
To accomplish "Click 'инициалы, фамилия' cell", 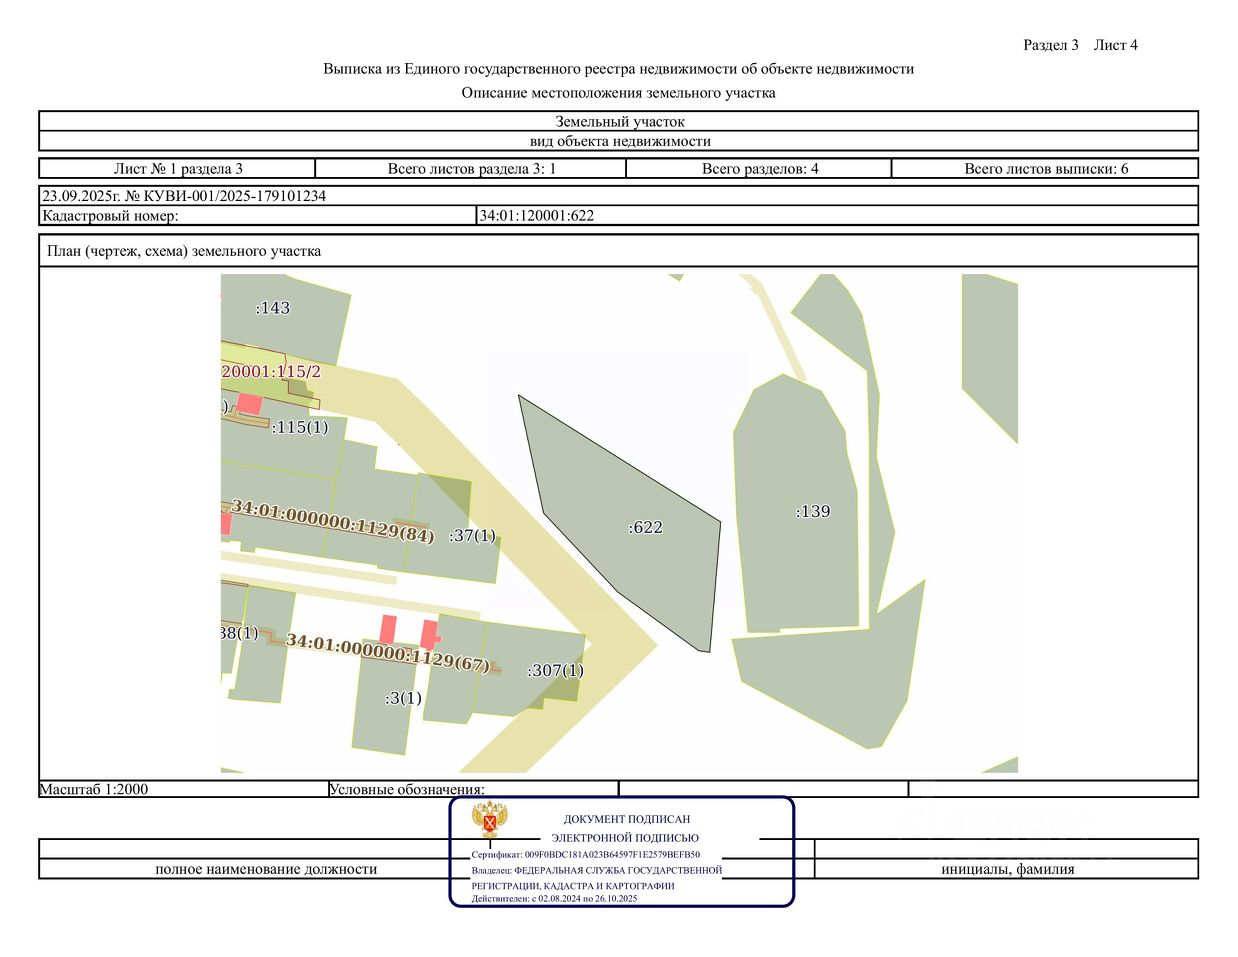I will pyautogui.click(x=1007, y=869).
